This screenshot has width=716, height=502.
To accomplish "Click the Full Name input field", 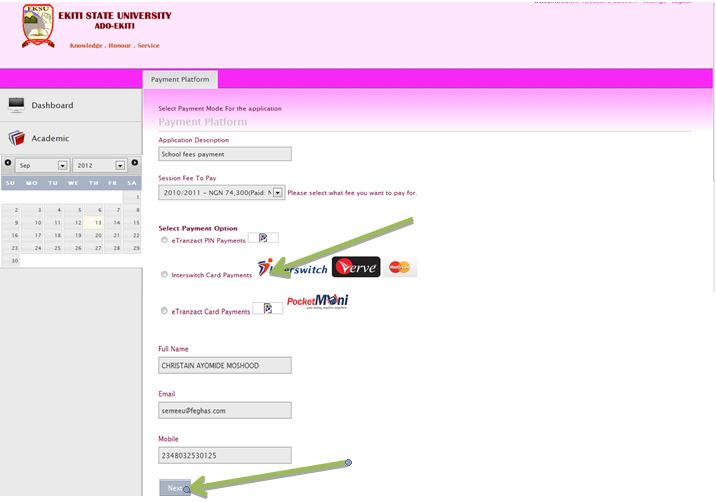I will [x=225, y=365].
